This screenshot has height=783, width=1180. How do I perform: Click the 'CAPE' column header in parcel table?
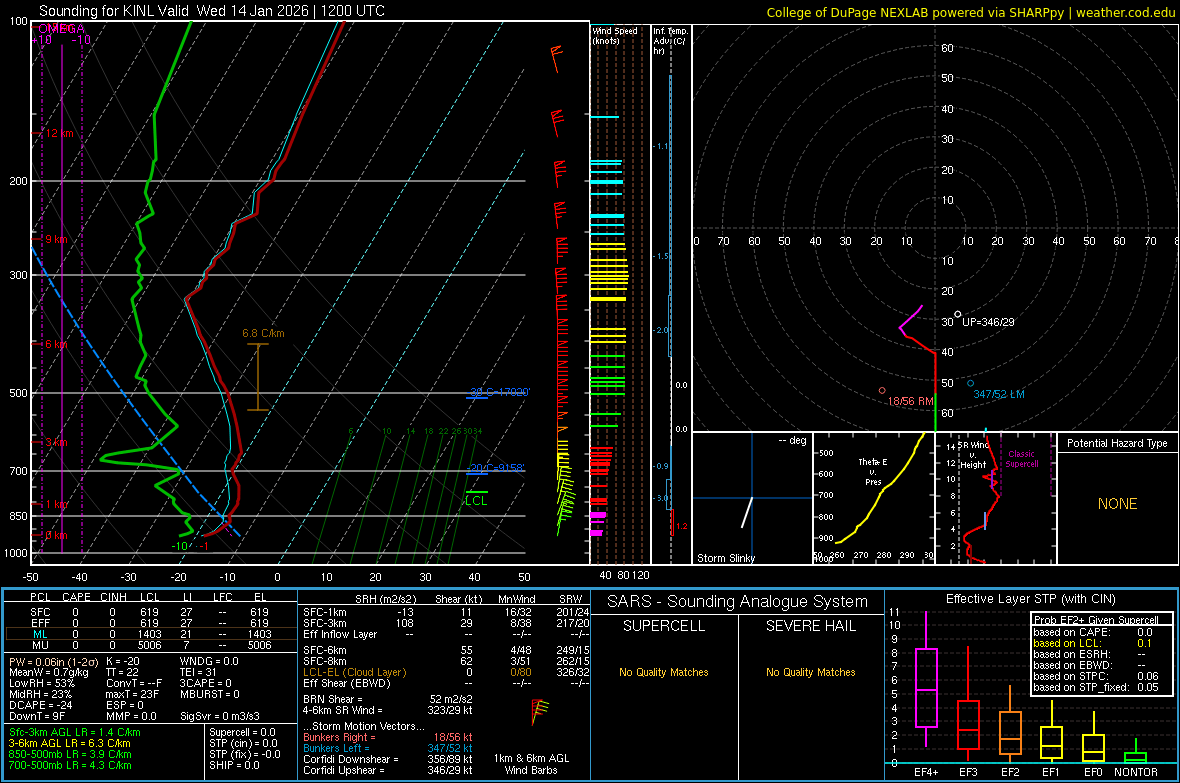76,597
